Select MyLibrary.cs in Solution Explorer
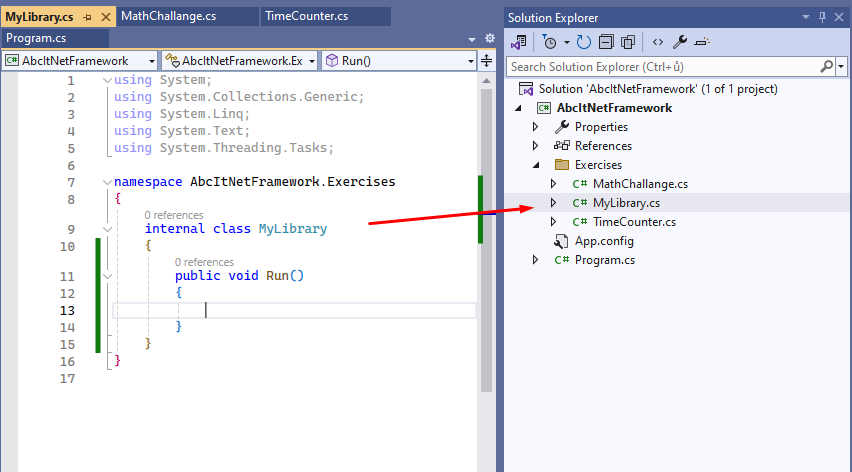Image resolution: width=852 pixels, height=472 pixels. tap(626, 203)
